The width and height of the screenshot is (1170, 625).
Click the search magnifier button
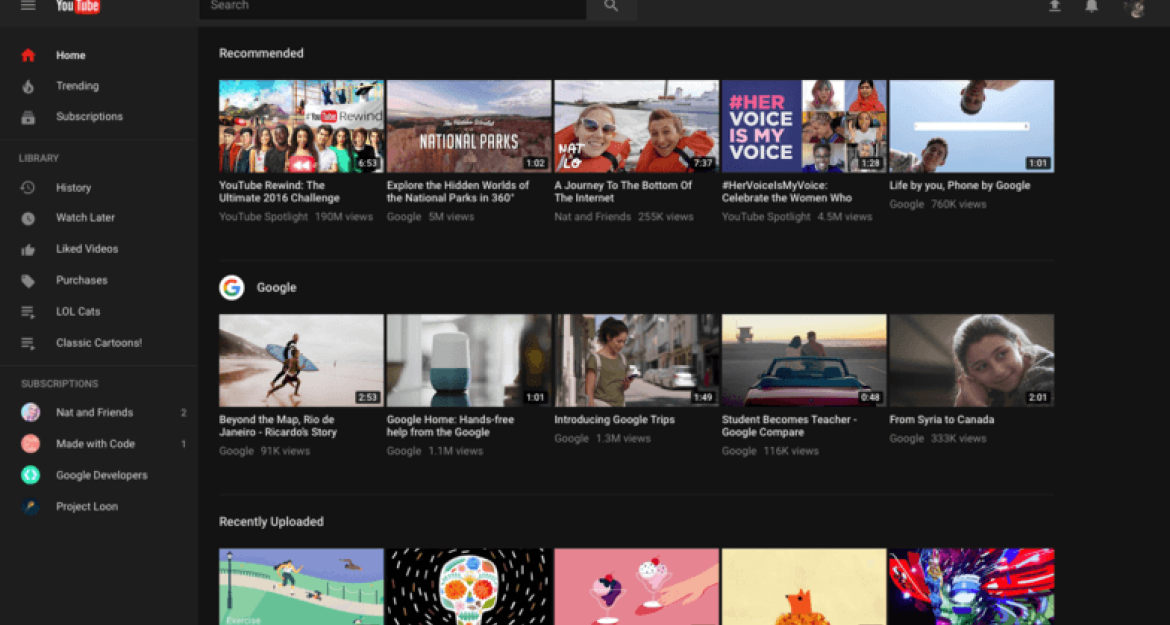[611, 6]
